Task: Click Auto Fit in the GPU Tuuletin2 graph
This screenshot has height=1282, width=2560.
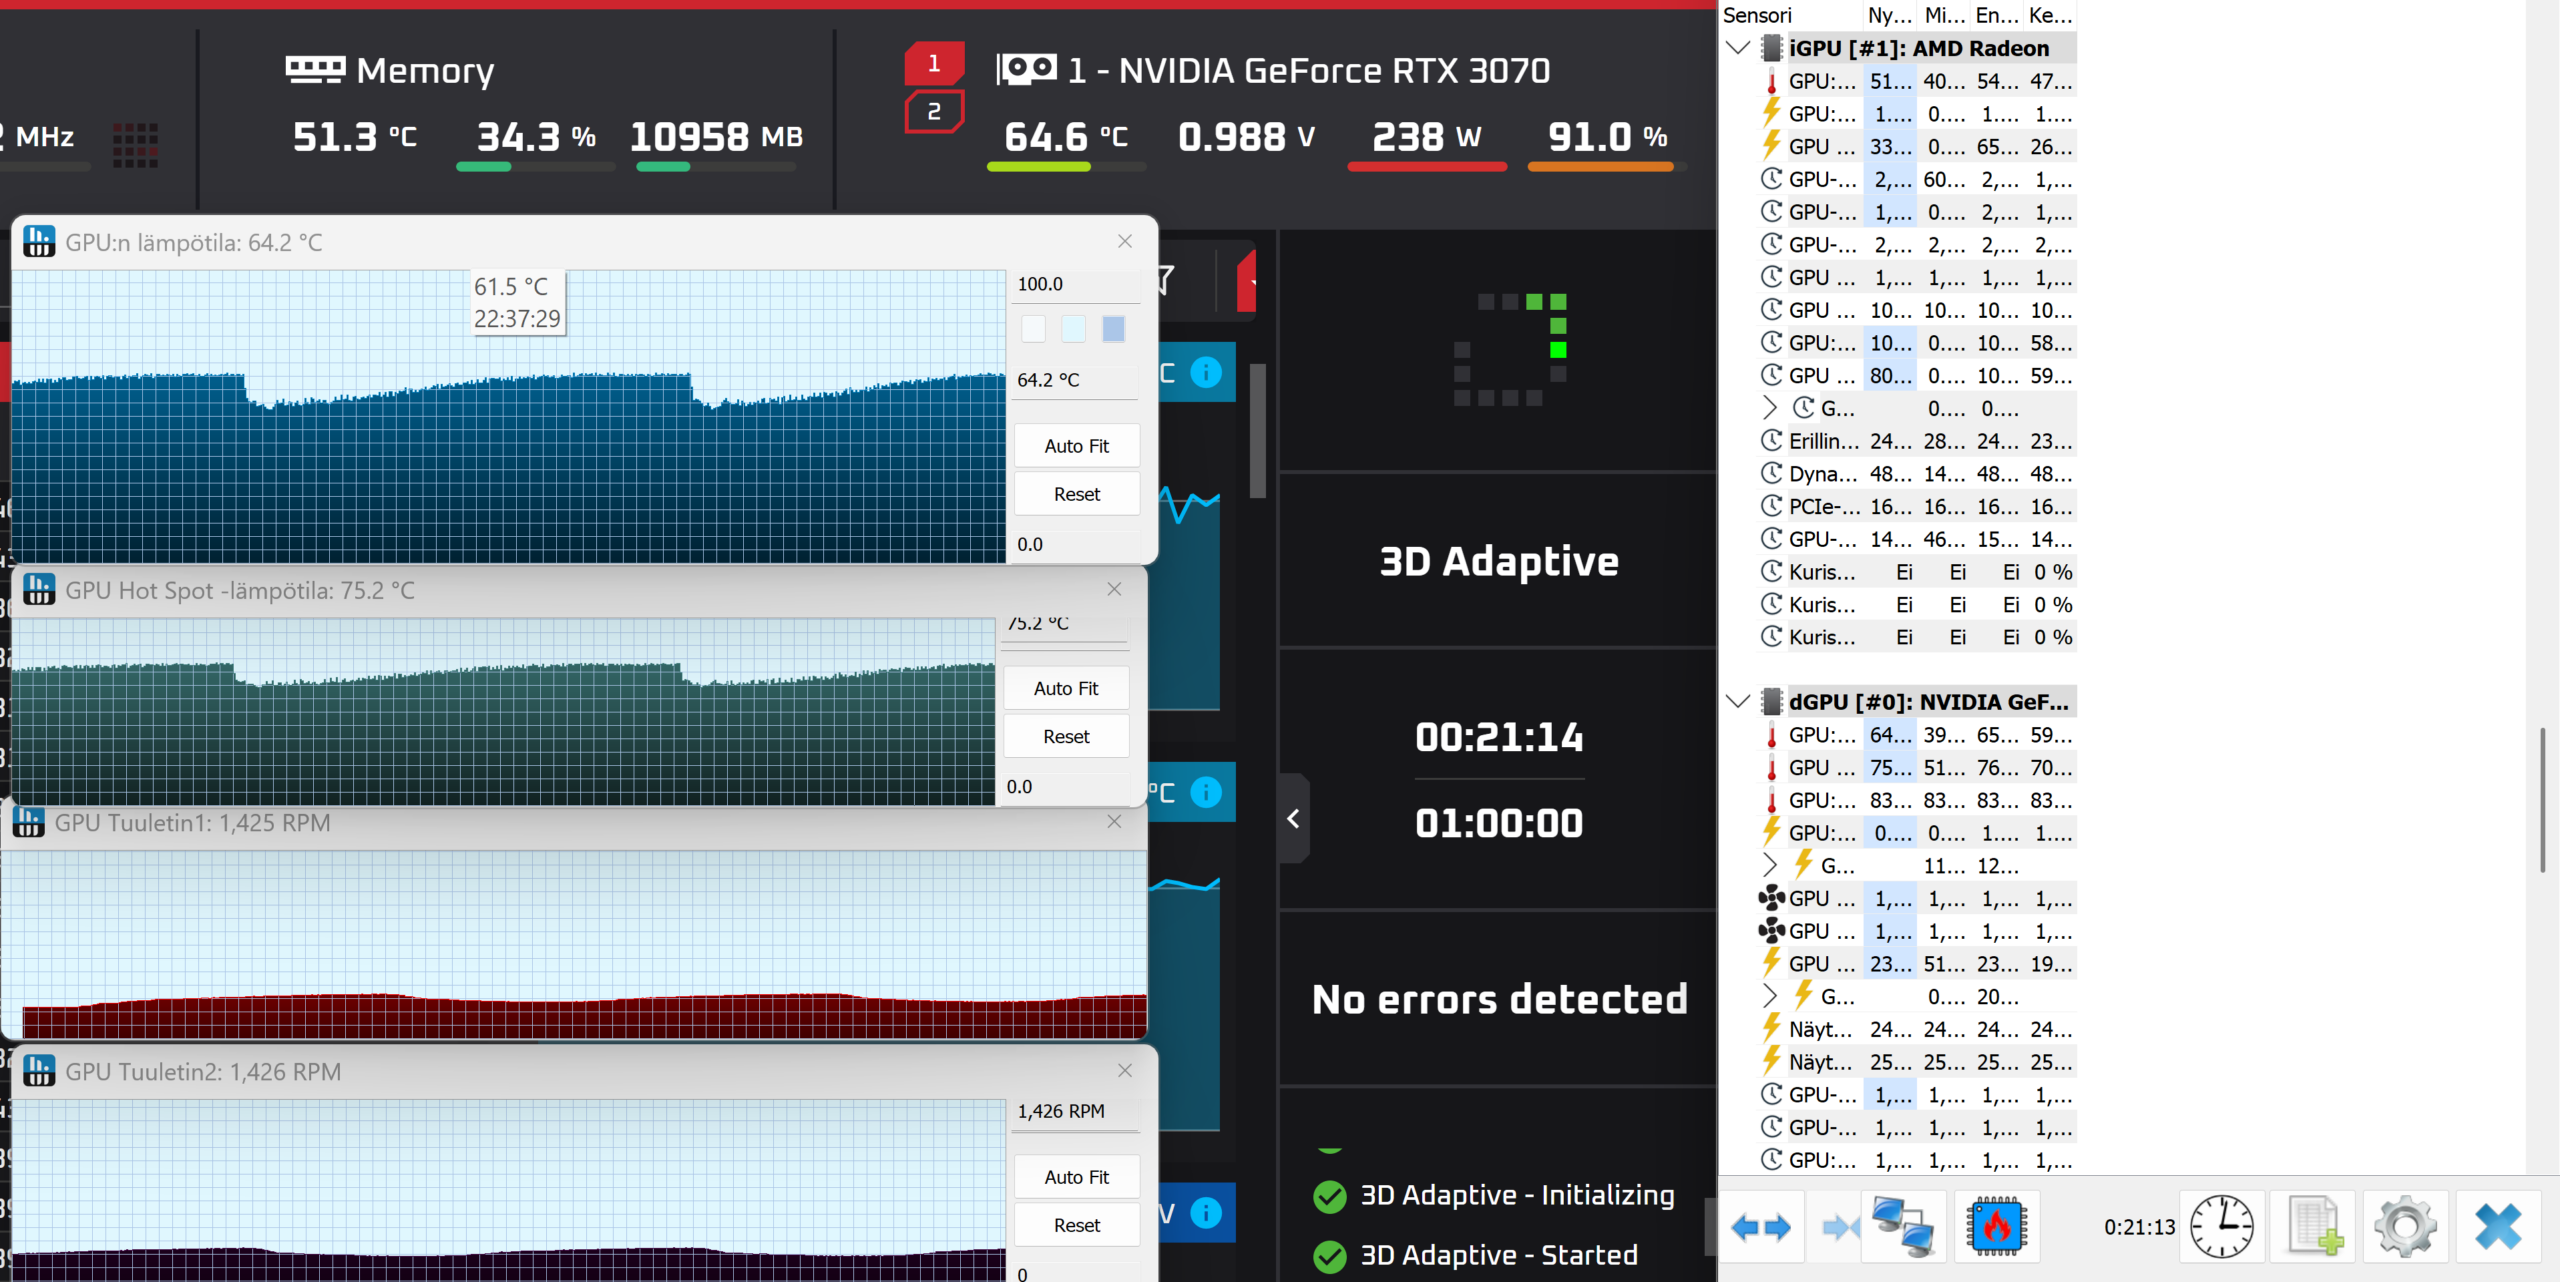Action: [1077, 1177]
